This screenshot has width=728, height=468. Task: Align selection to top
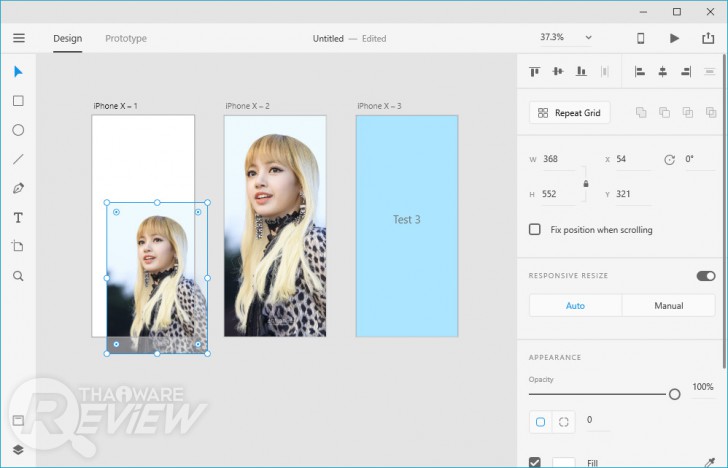click(x=534, y=72)
